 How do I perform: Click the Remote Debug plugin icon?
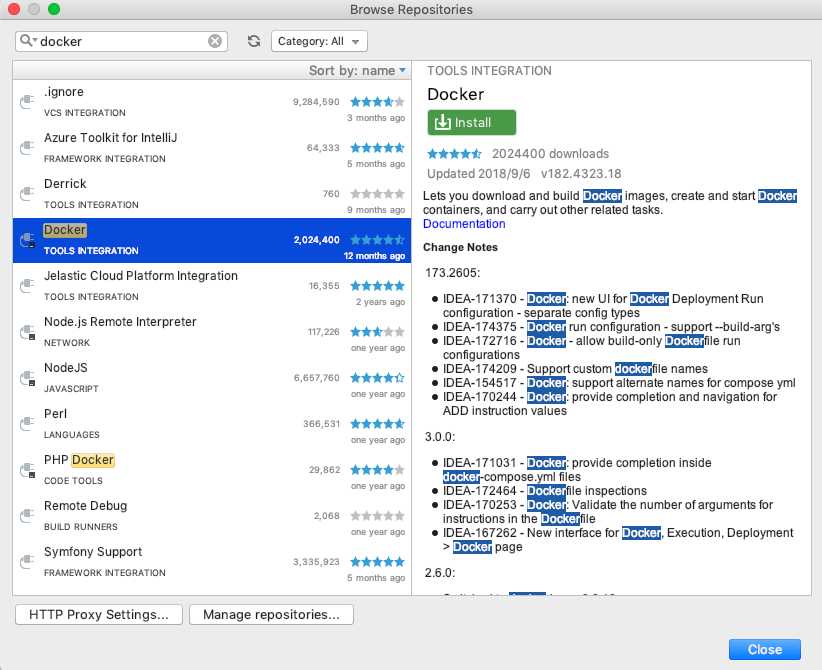27,516
